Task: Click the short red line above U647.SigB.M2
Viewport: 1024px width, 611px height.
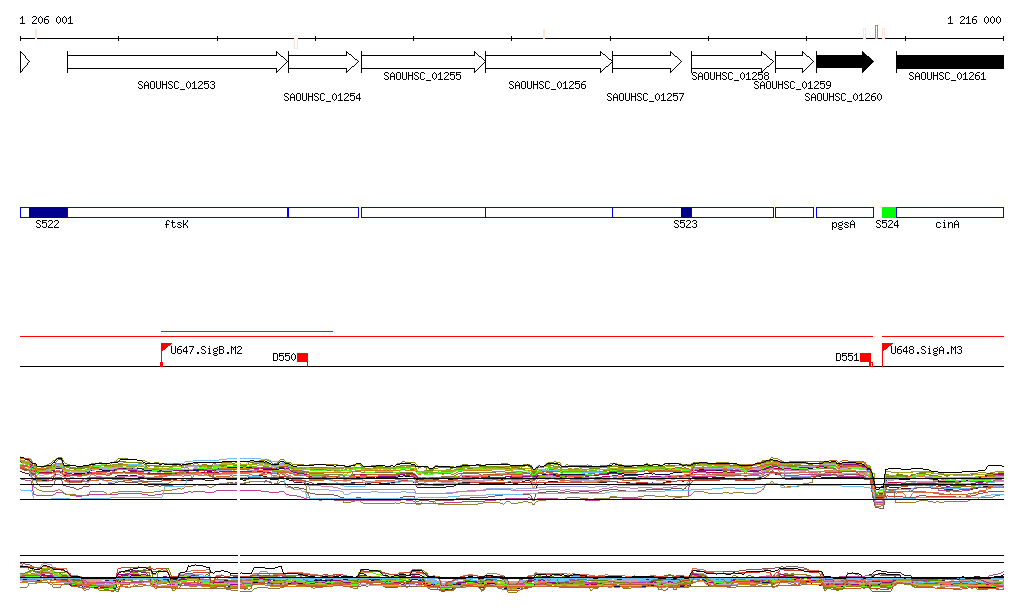Action: pyautogui.click(x=247, y=332)
